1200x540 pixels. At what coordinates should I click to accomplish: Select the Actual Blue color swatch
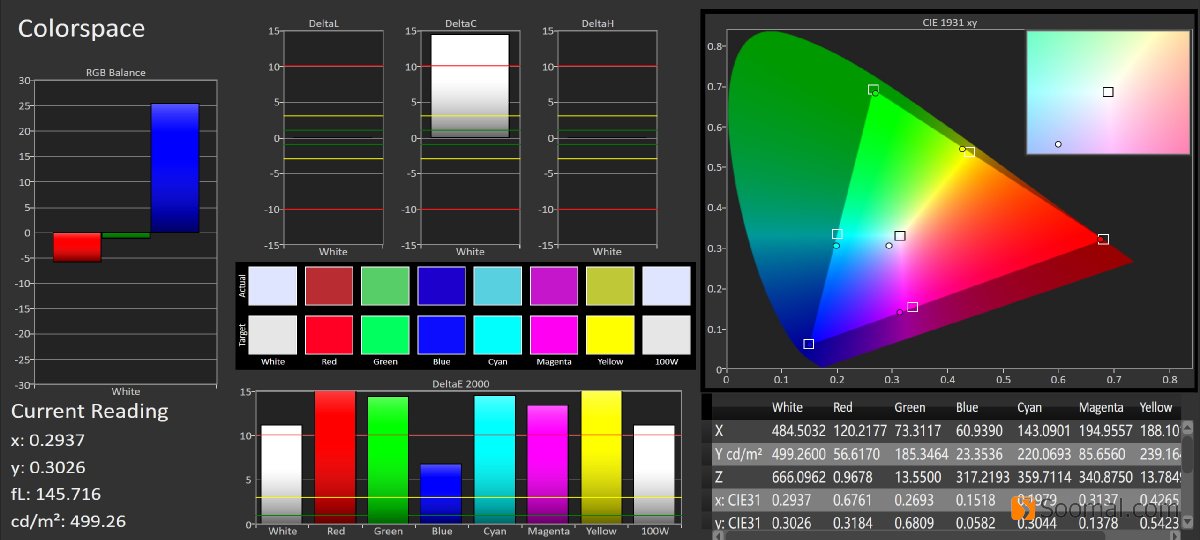(x=441, y=284)
